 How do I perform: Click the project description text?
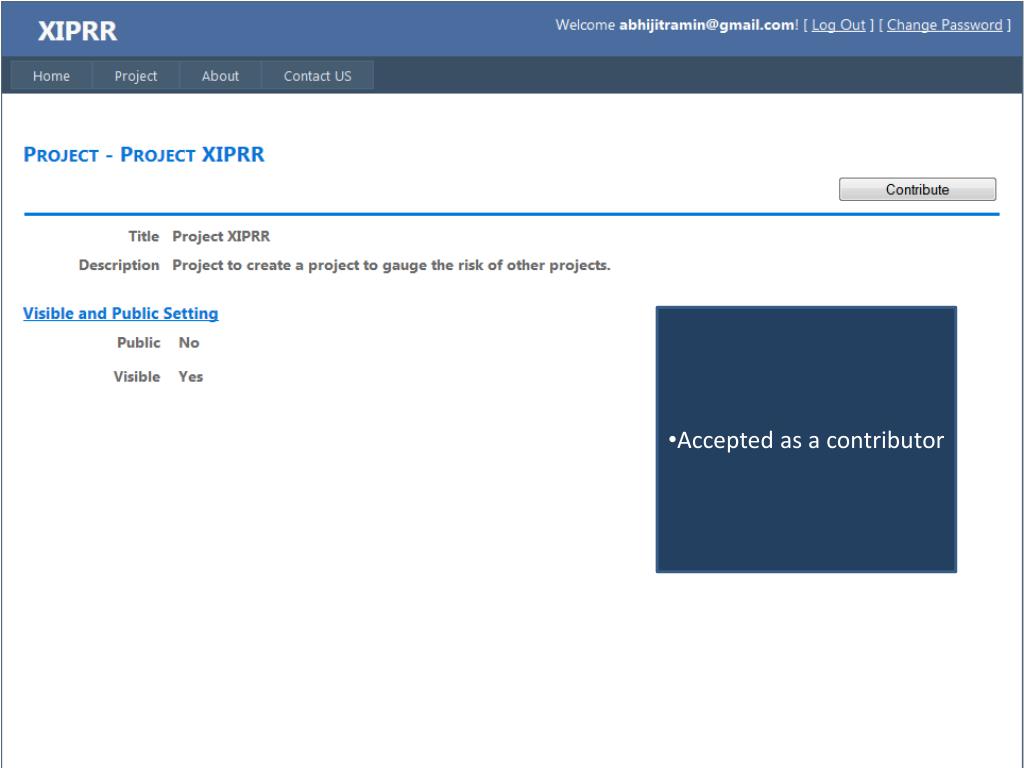point(391,265)
